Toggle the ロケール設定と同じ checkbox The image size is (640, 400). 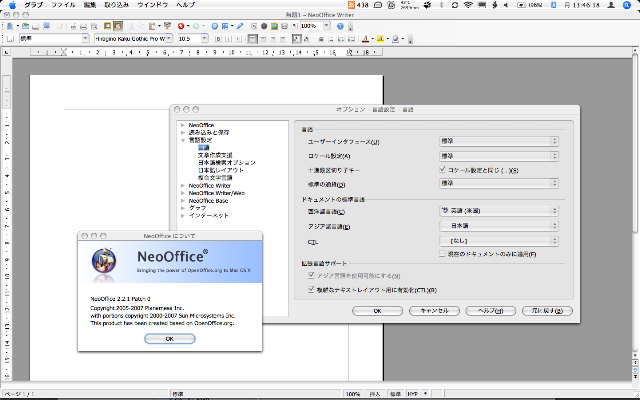click(x=442, y=169)
